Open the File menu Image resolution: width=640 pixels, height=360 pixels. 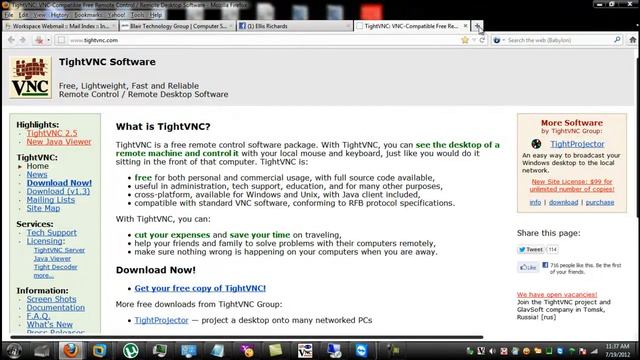(x=9, y=15)
